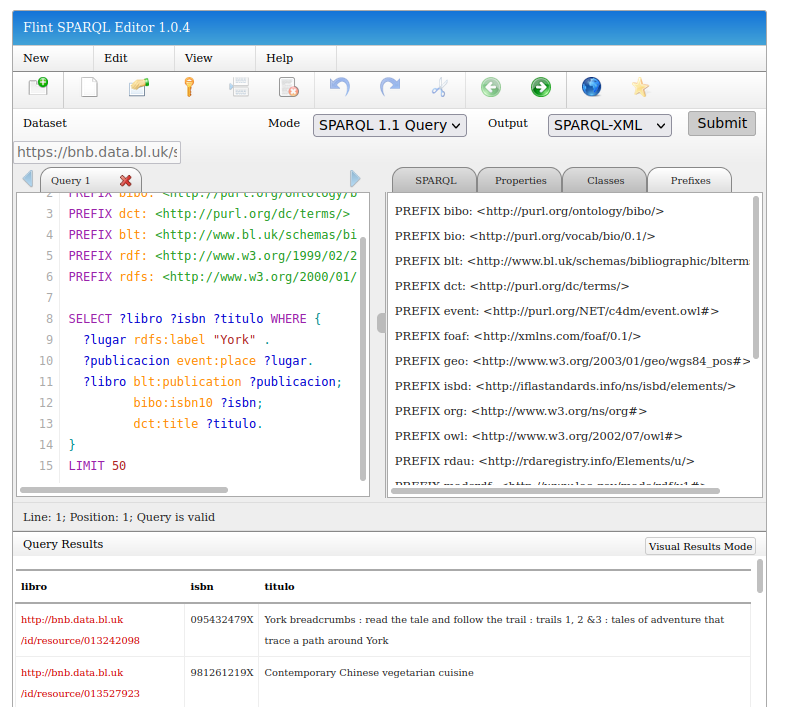Click the undo arrow icon
785x707 pixels.
(x=340, y=88)
